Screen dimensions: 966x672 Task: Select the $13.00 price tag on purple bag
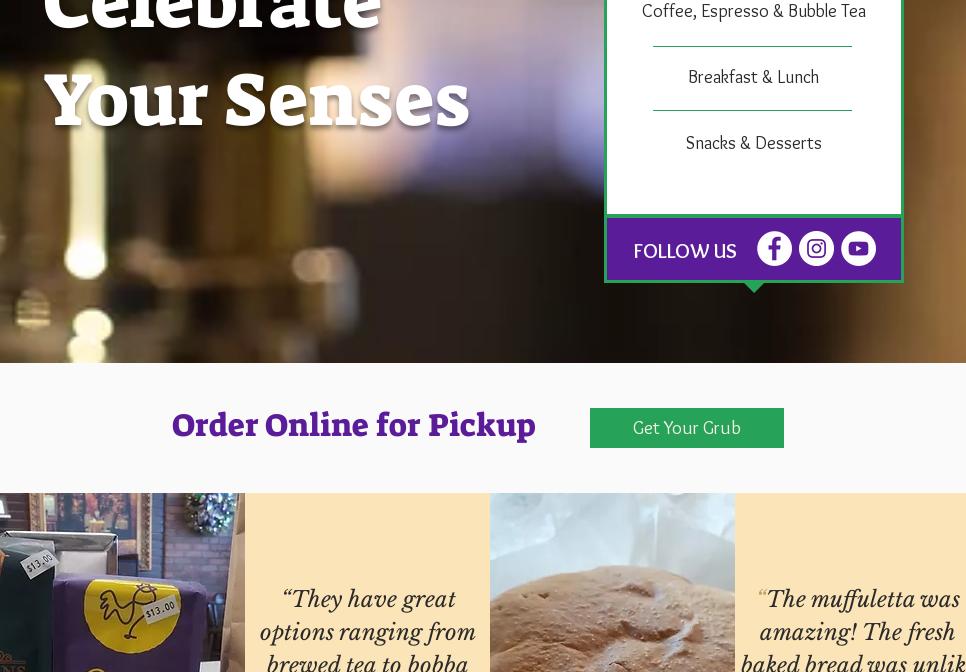pyautogui.click(x=160, y=610)
